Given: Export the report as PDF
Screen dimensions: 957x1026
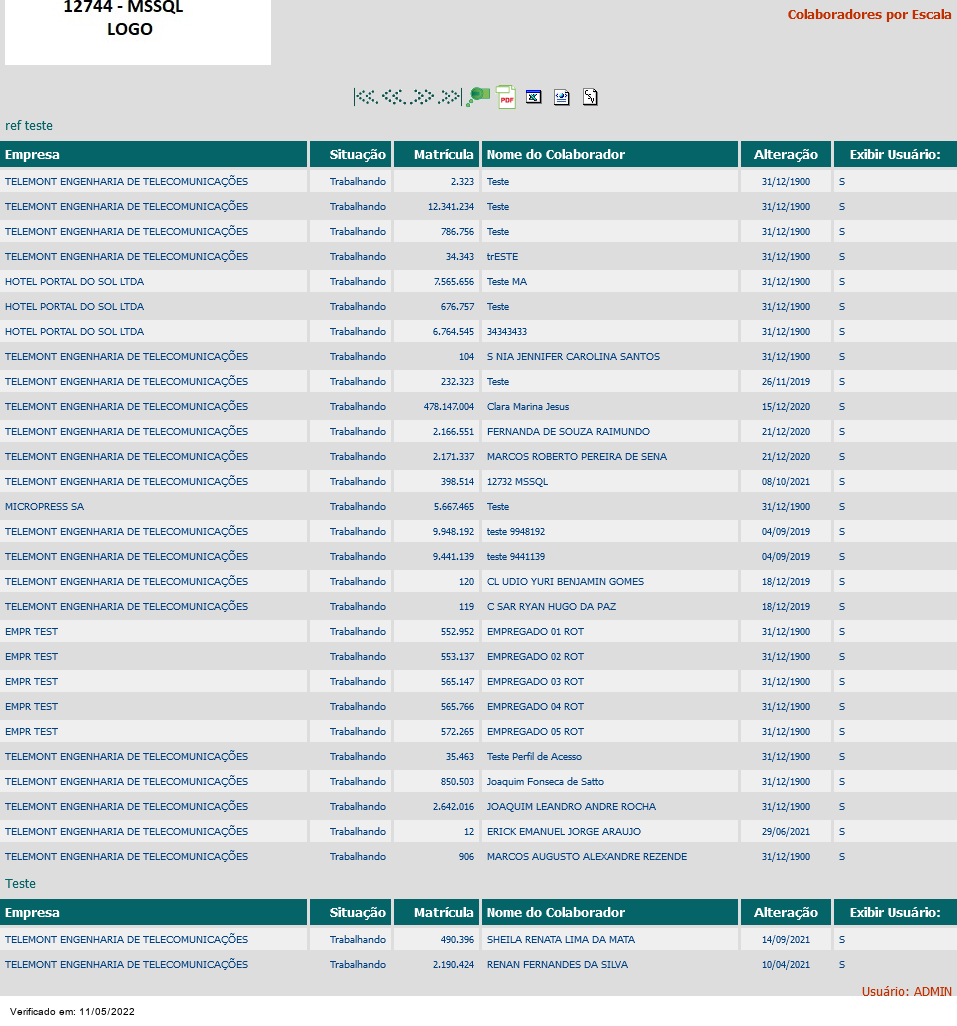Looking at the screenshot, I should (x=506, y=97).
